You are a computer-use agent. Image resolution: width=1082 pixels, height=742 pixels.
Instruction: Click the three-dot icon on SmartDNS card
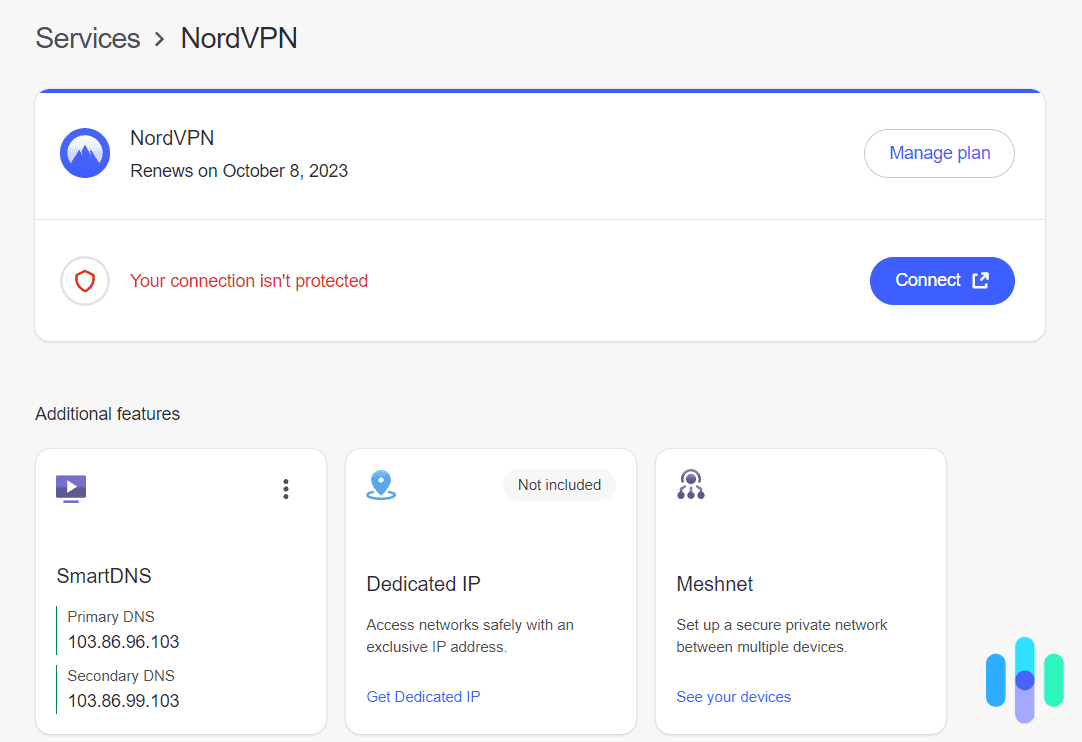[285, 488]
